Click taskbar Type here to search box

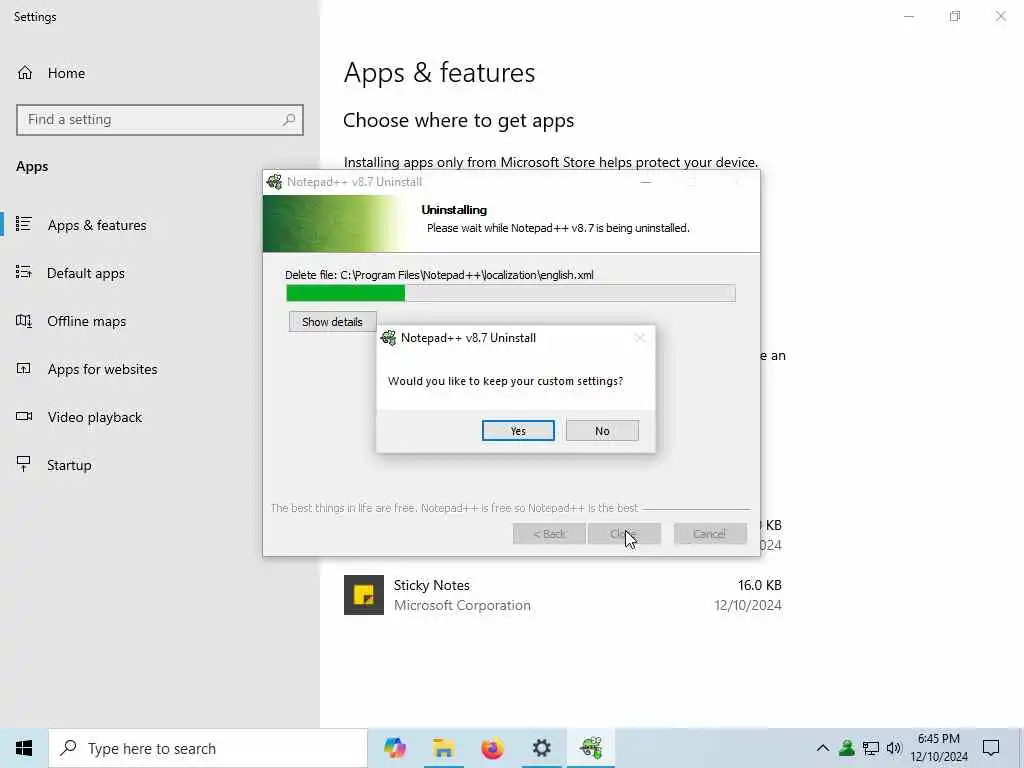click(208, 748)
